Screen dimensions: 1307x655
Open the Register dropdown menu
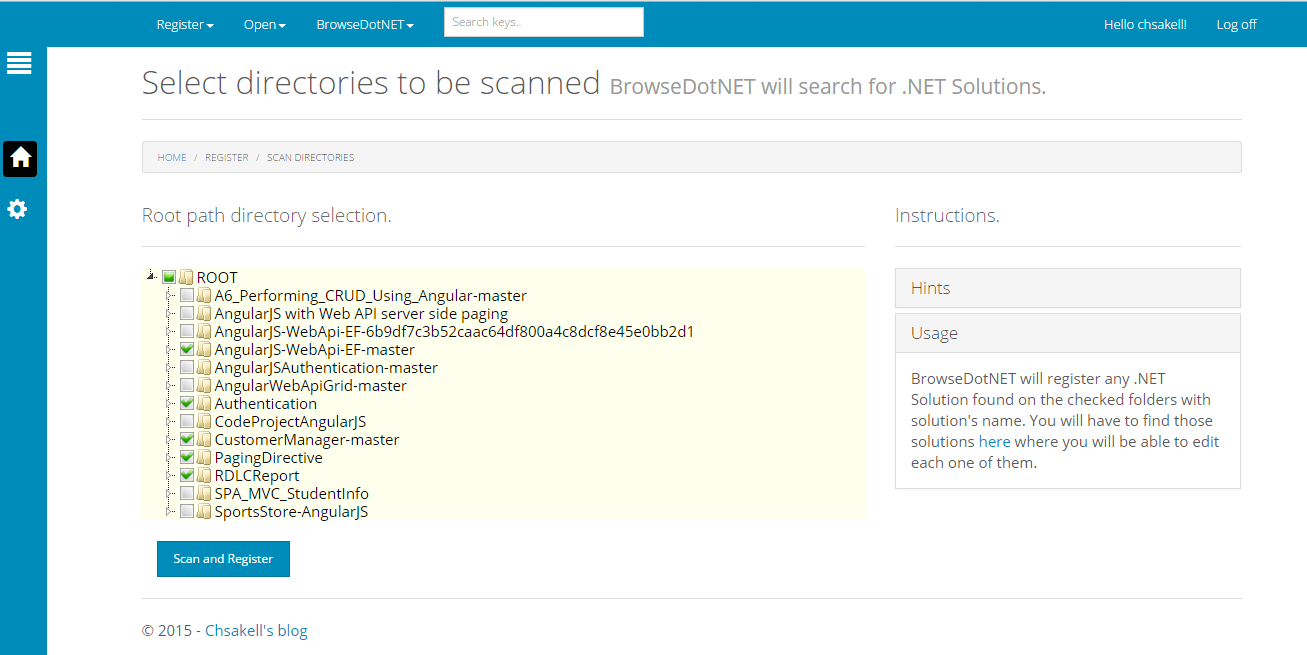pos(185,25)
